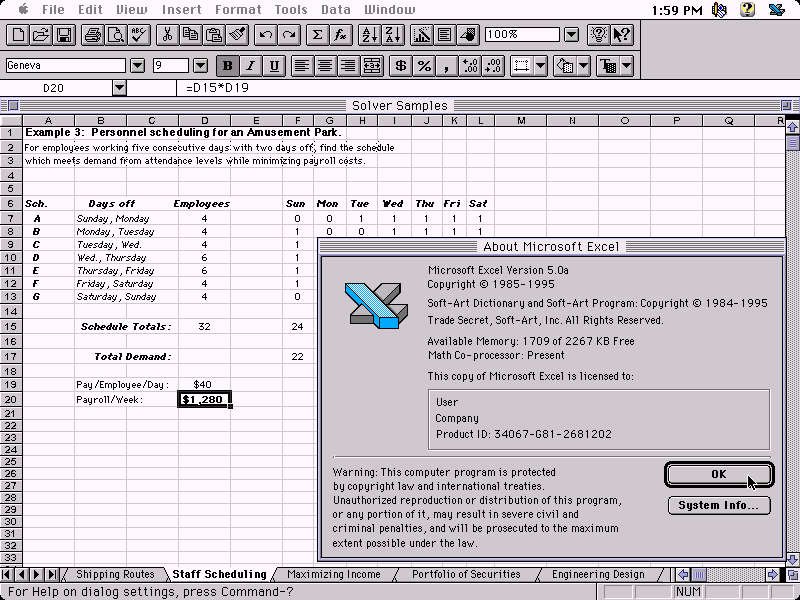Sort ascending with the A-Z icon
The image size is (800, 600).
369,35
